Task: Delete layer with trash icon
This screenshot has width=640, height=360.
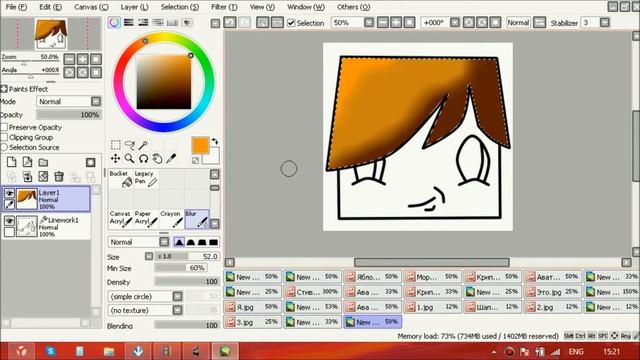Action: click(59, 176)
